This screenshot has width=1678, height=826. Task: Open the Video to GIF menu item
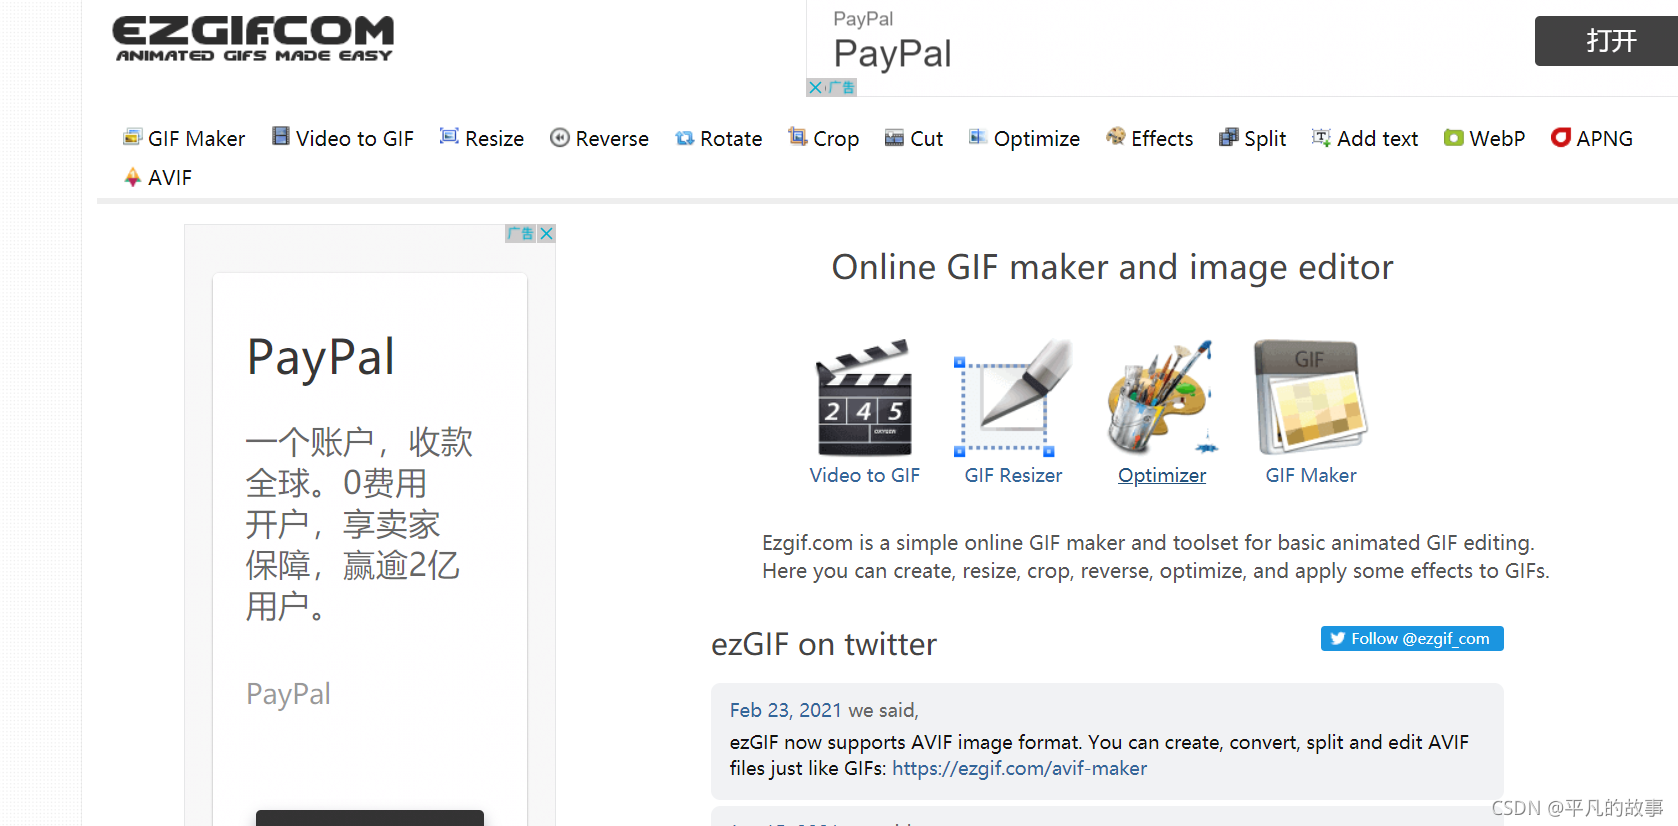point(355,139)
